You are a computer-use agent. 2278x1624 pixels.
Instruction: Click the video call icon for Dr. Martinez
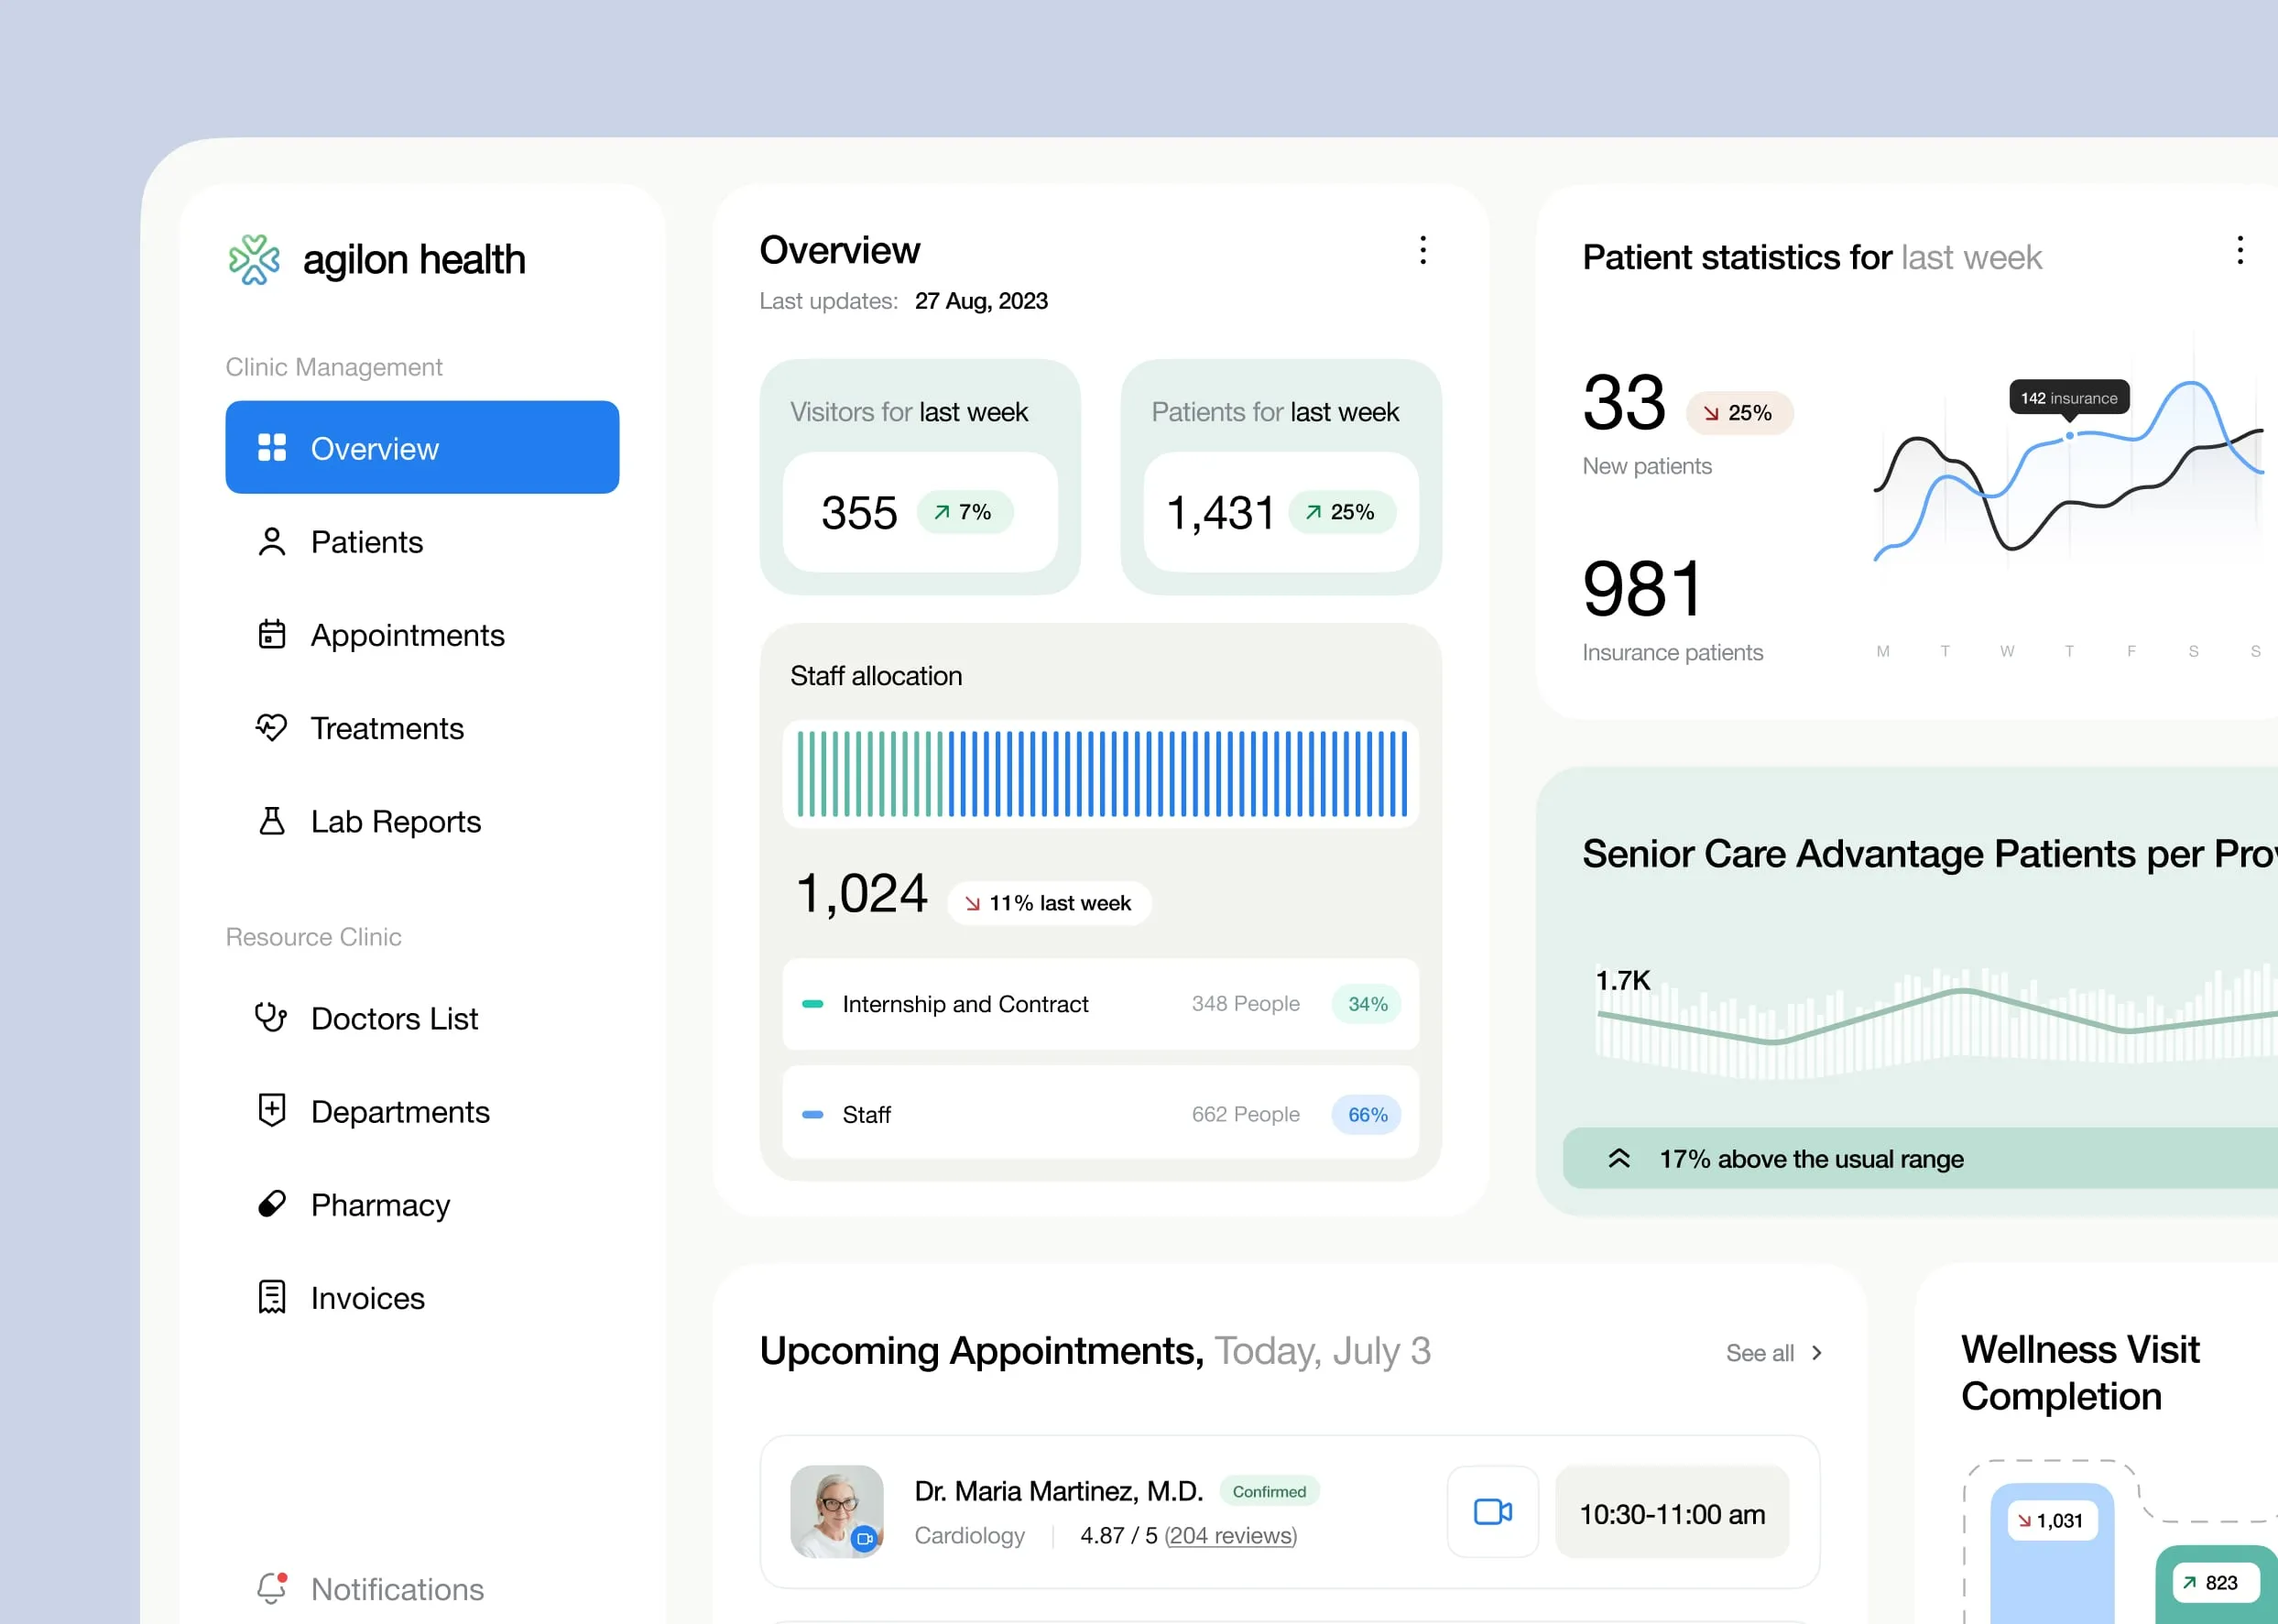click(1492, 1511)
